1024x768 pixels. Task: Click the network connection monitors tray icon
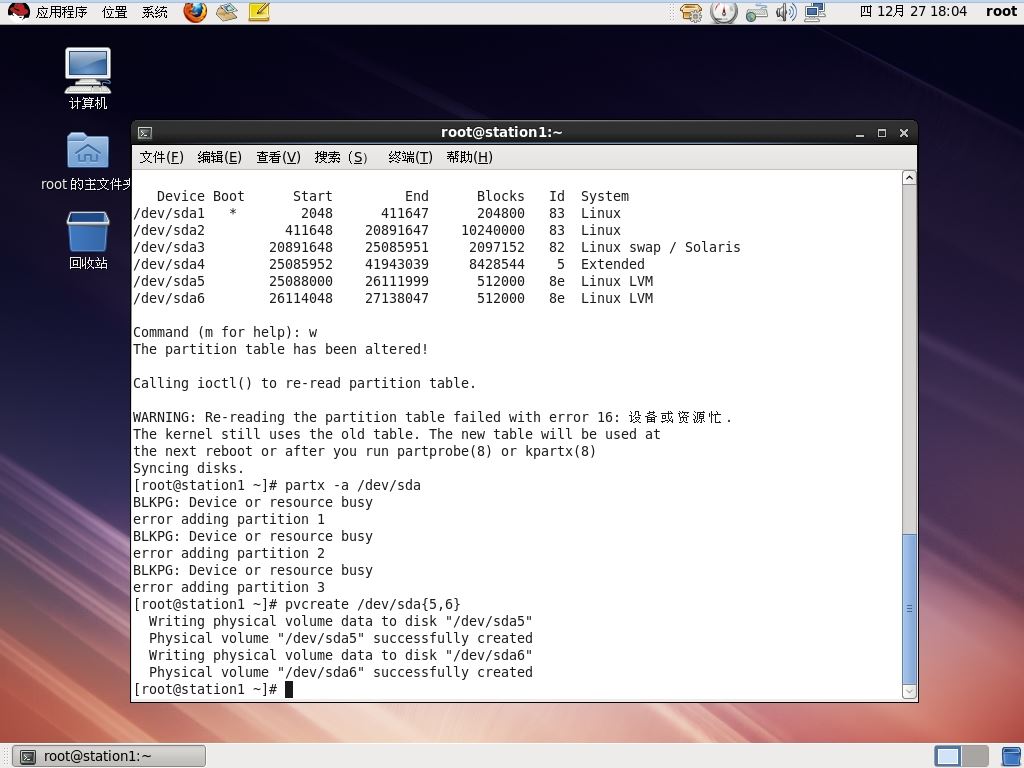(x=815, y=12)
